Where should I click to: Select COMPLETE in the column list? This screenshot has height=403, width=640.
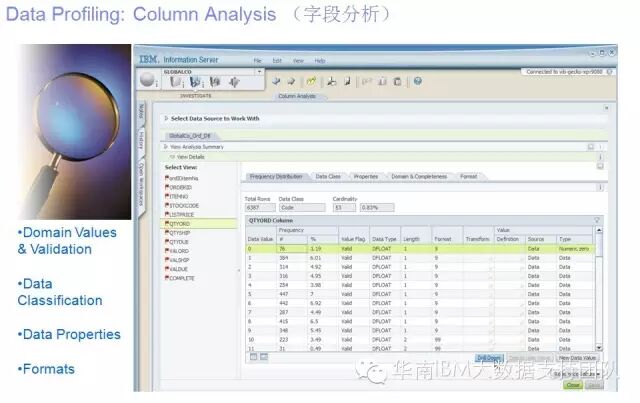pos(180,278)
